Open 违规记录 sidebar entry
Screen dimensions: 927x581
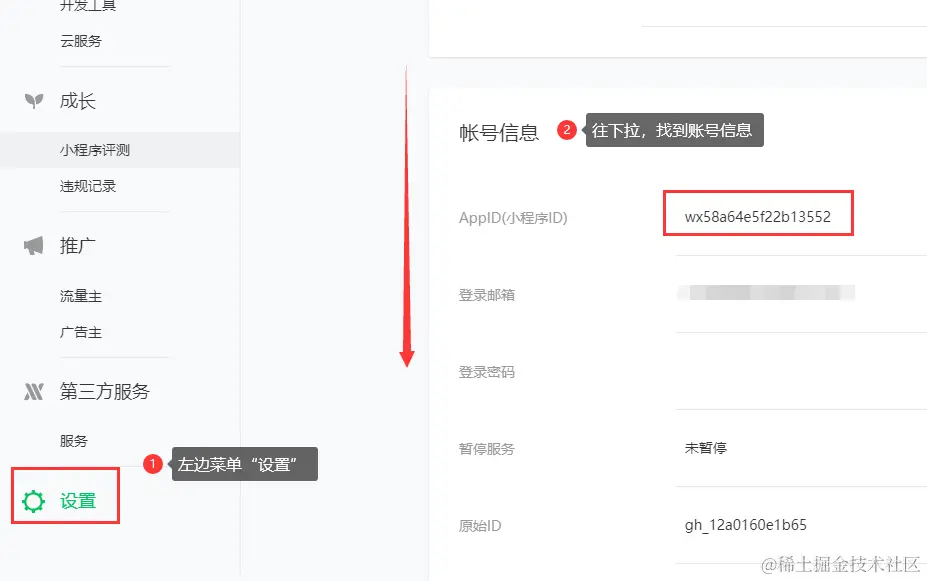pyautogui.click(x=87, y=186)
